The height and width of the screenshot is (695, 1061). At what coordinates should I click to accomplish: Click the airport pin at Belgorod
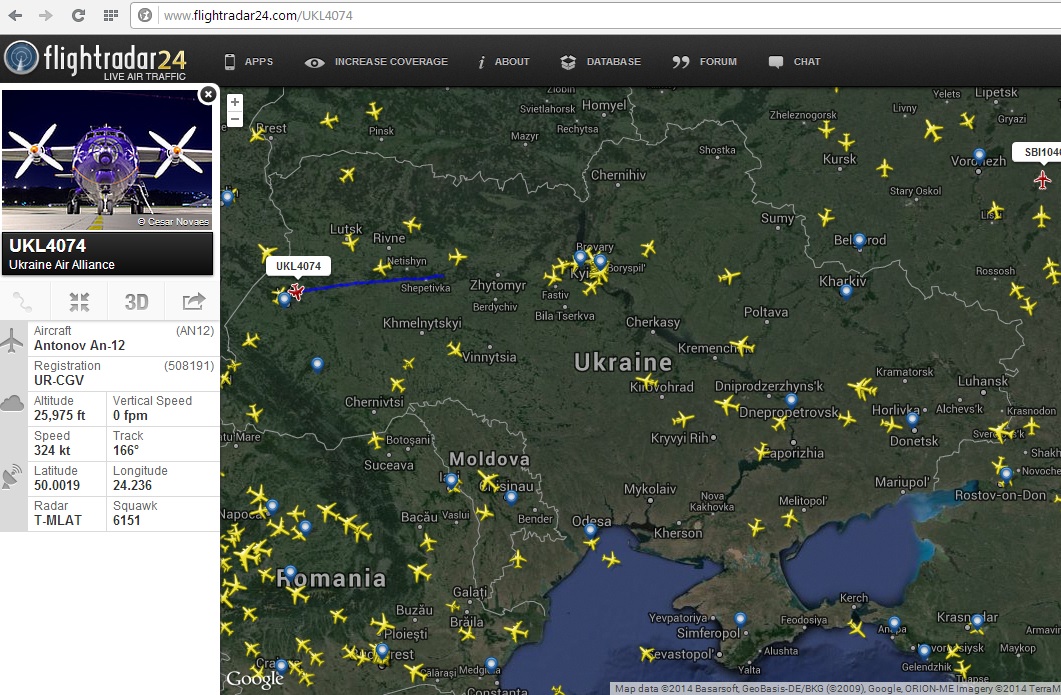pyautogui.click(x=859, y=240)
